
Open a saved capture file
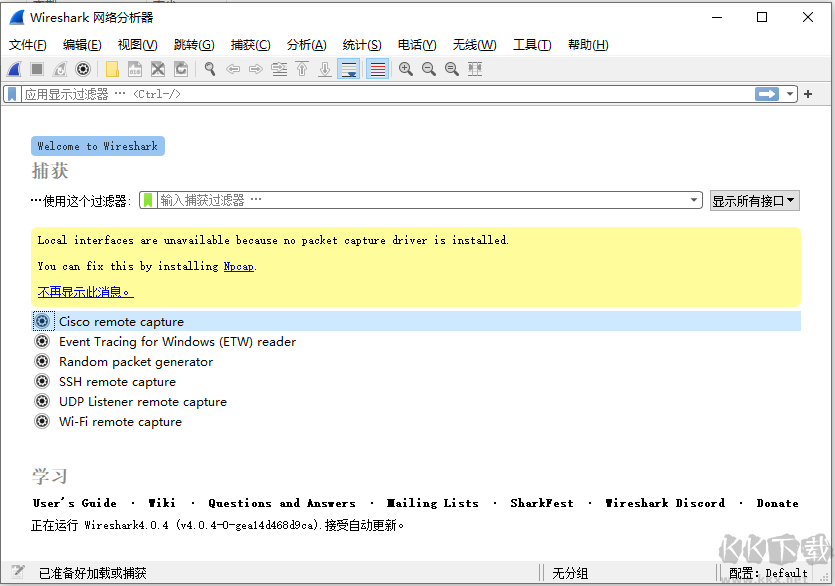[x=113, y=68]
